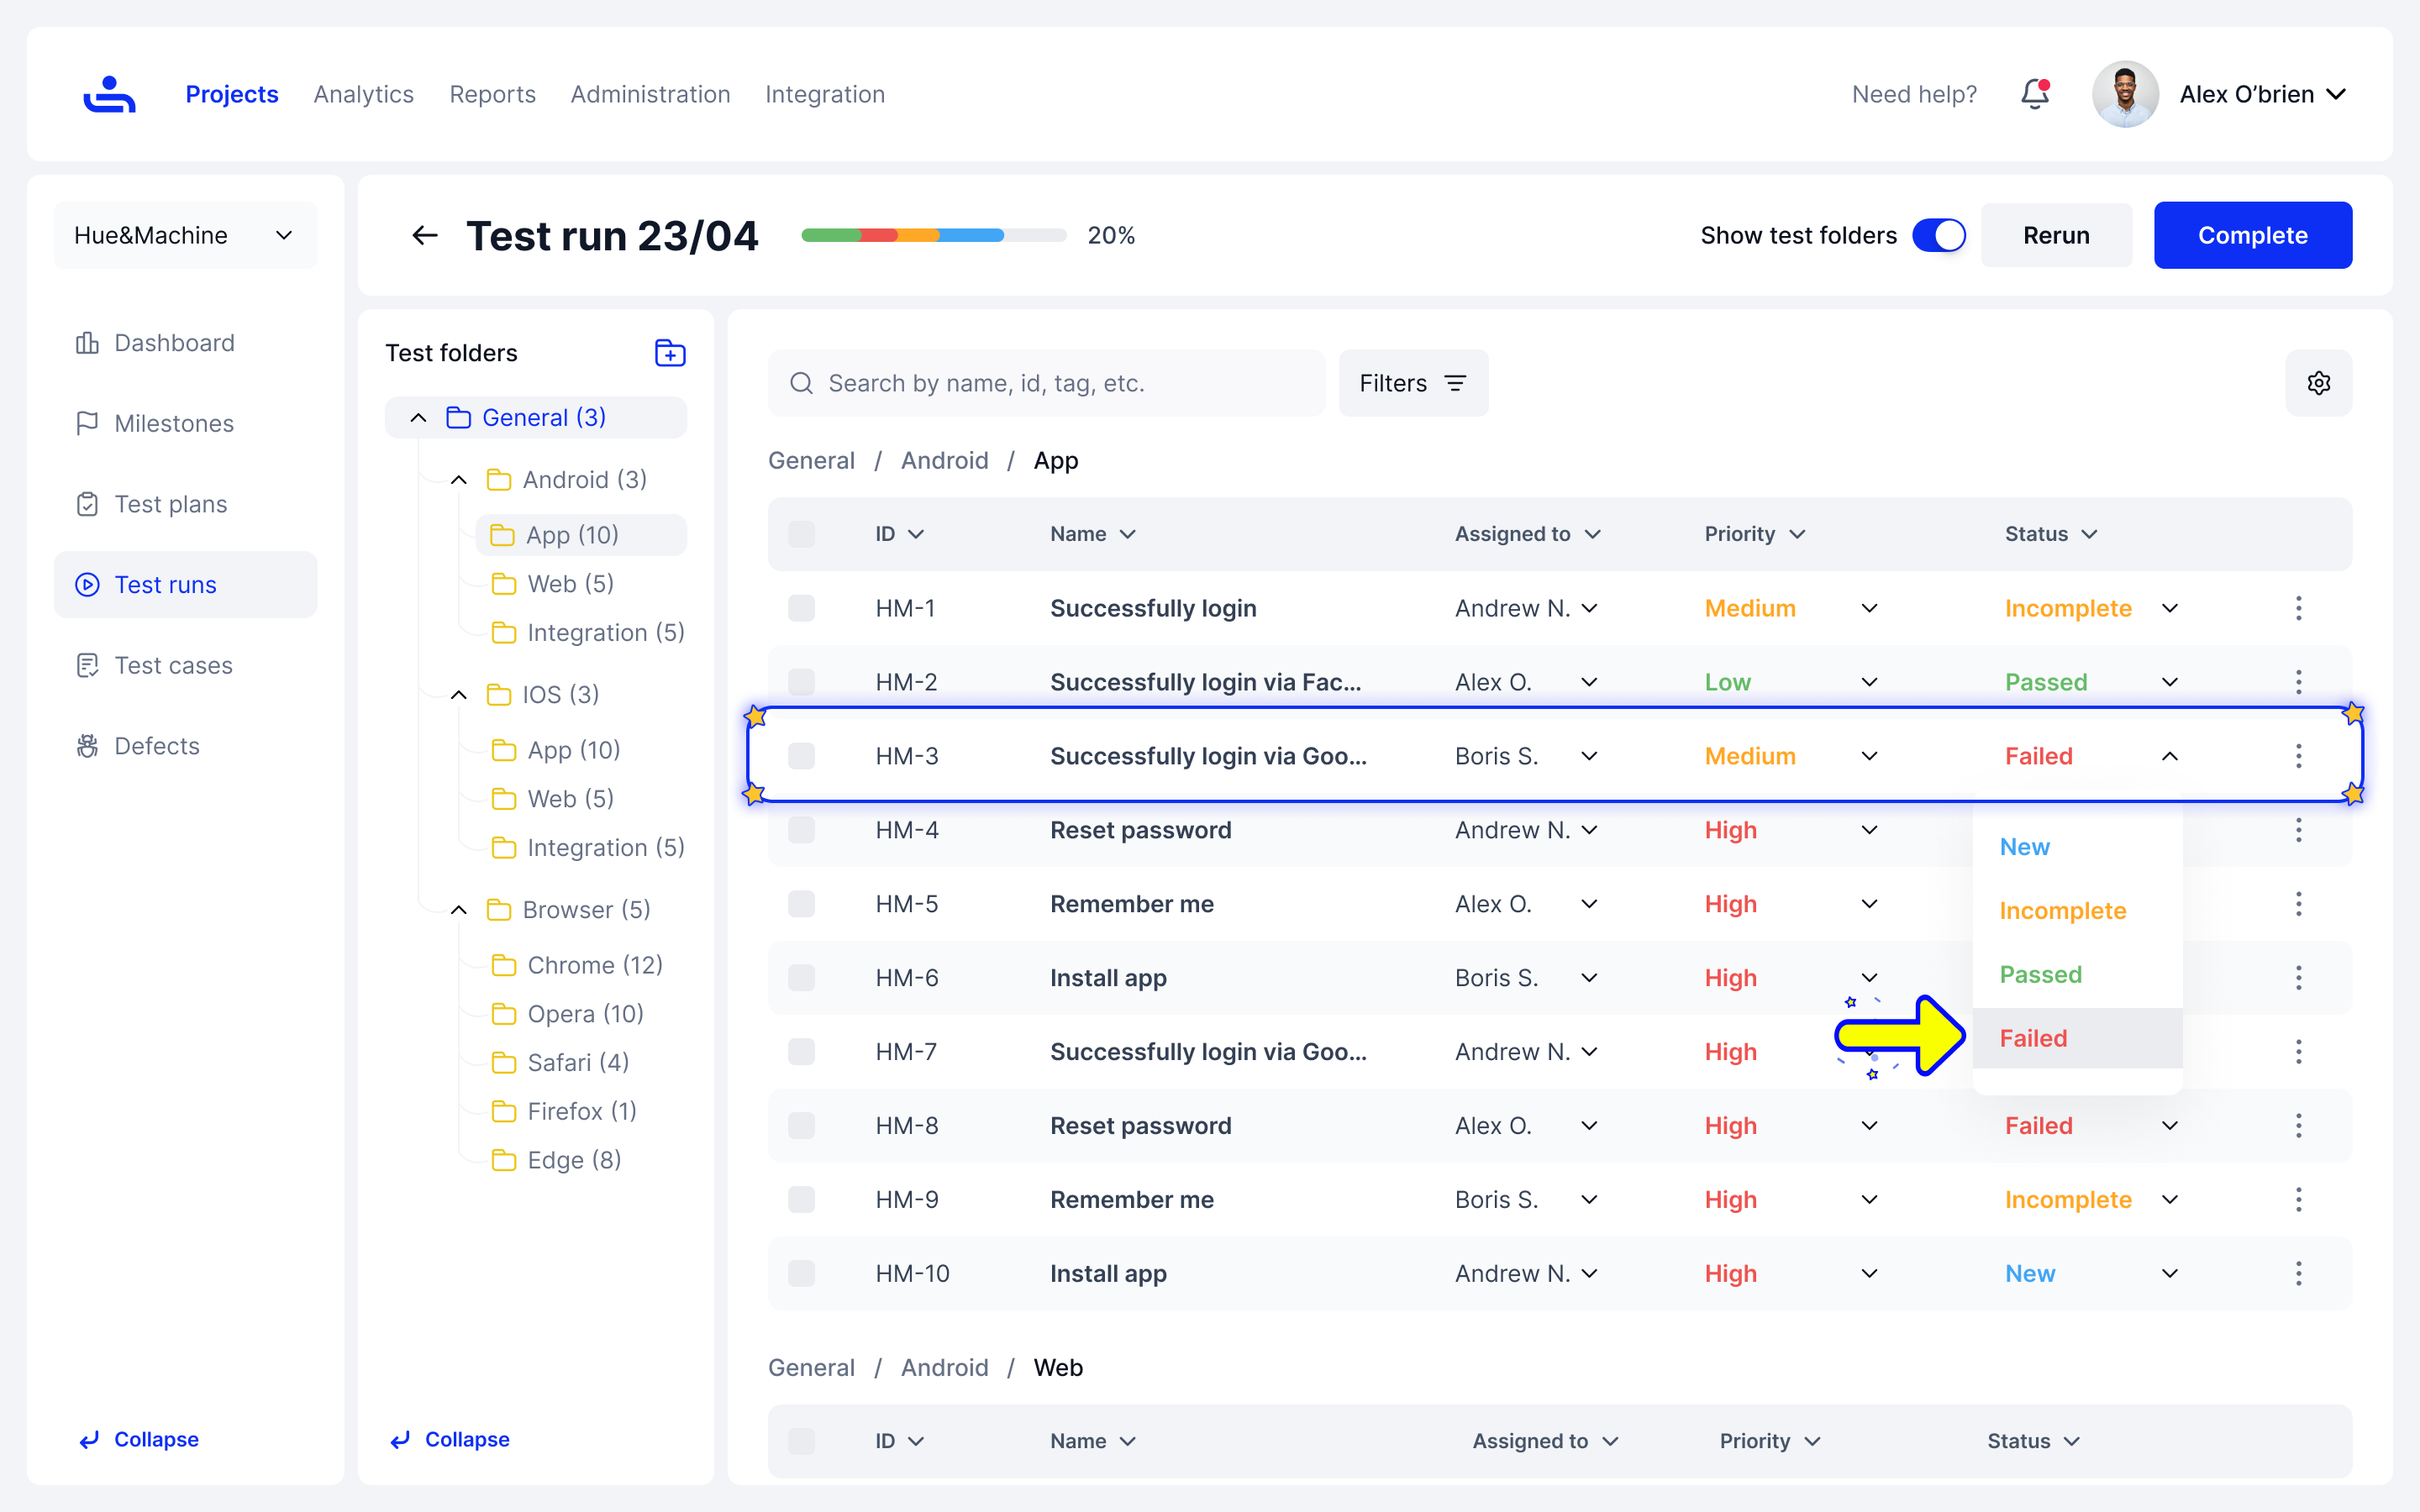The height and width of the screenshot is (1512, 2420).
Task: Open the Hue&Machine project dropdown
Action: tap(185, 236)
